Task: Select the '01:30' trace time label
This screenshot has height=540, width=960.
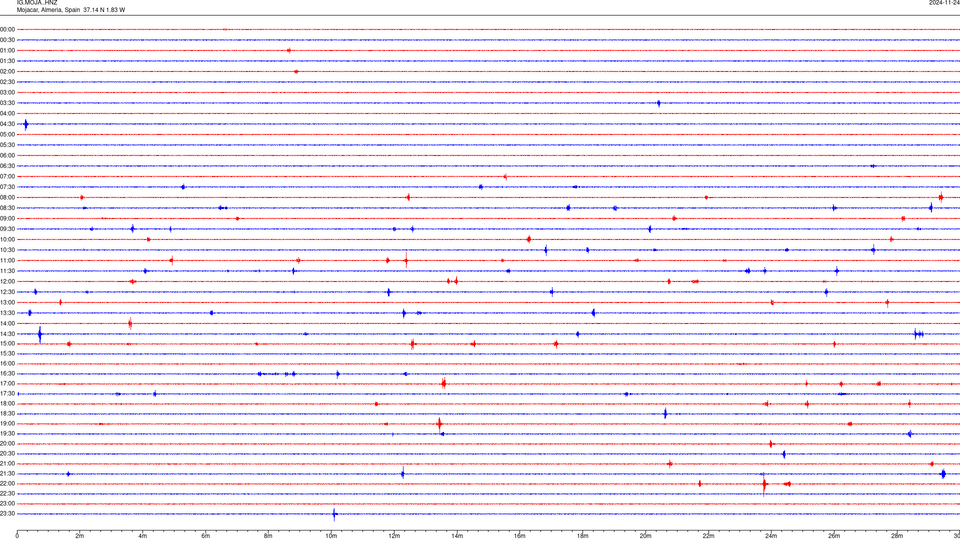Action: coord(7,61)
